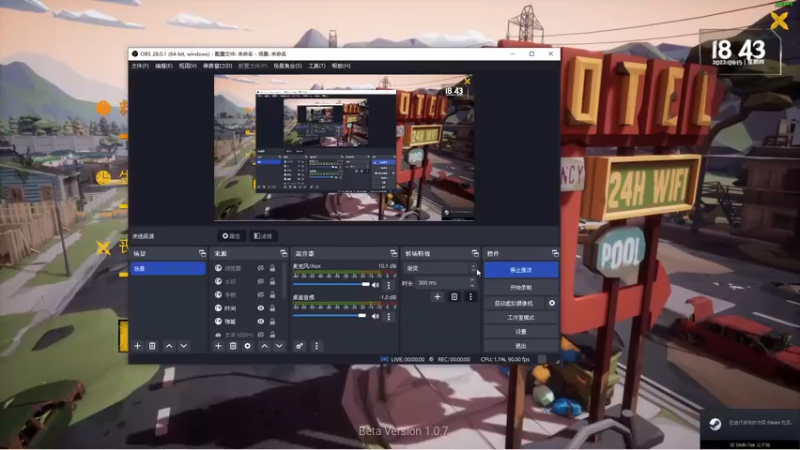
Task: Click the yellow X icon on desktop
Action: tap(779, 20)
